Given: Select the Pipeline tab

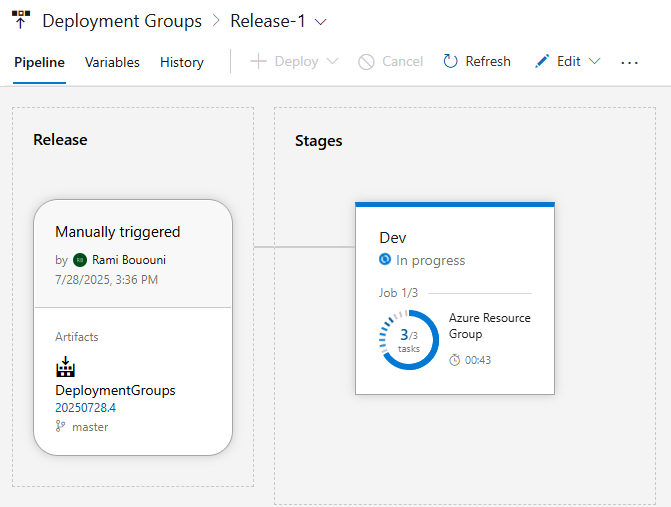Looking at the screenshot, I should 39,62.
